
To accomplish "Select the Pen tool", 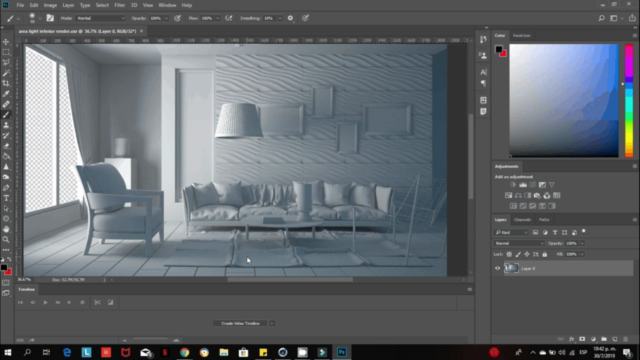I will pos(6,188).
